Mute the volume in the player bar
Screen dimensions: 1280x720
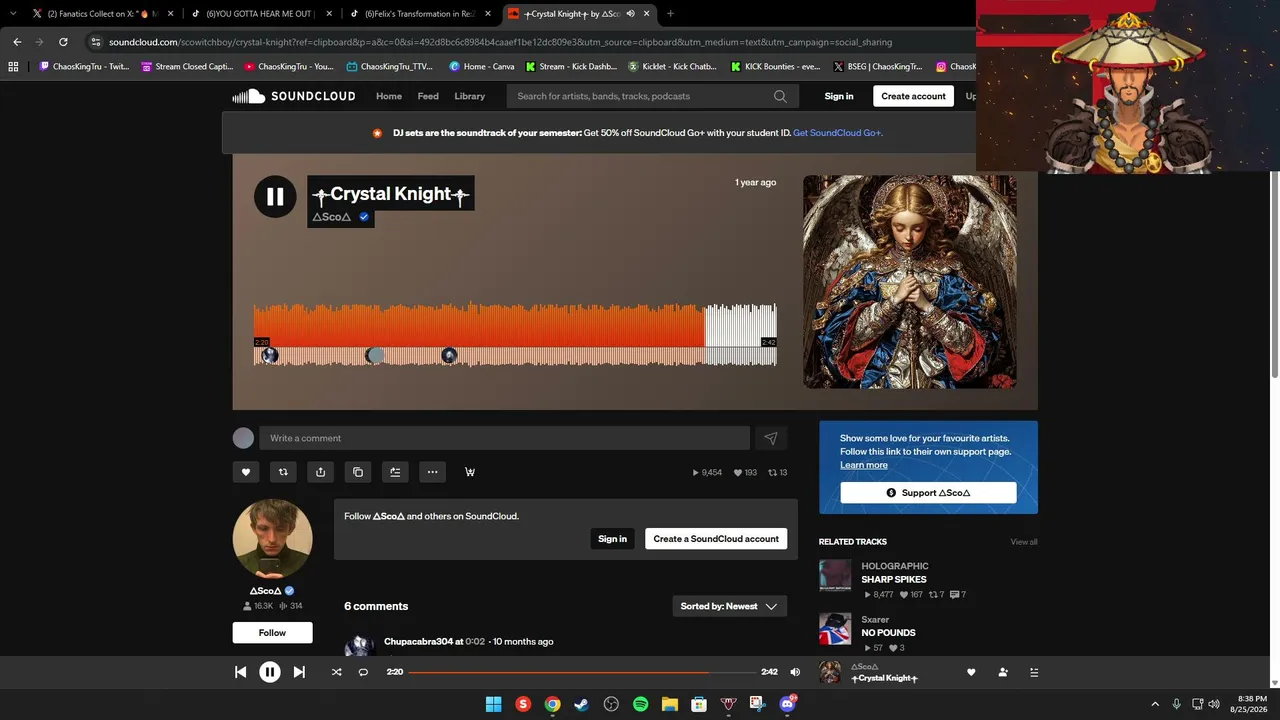(x=795, y=672)
